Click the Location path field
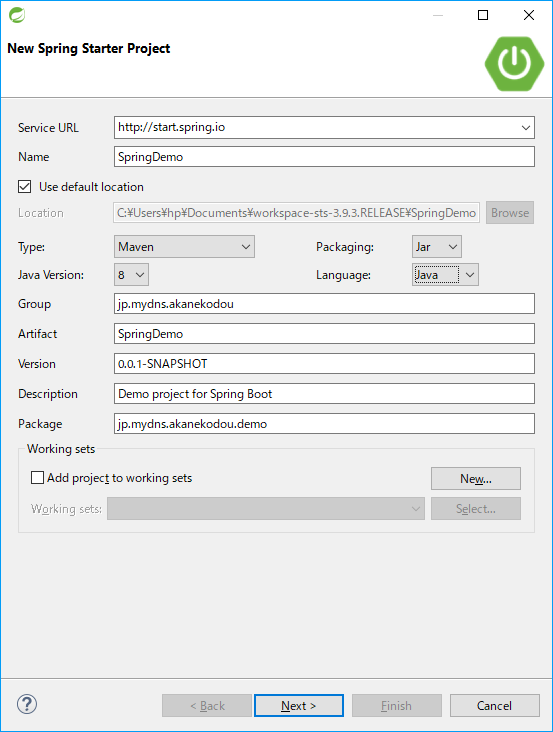This screenshot has height=732, width=553. click(296, 213)
